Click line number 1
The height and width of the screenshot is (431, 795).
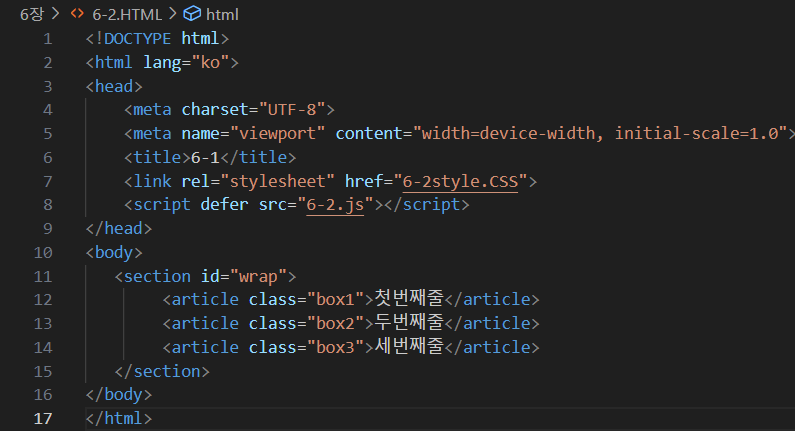point(48,39)
